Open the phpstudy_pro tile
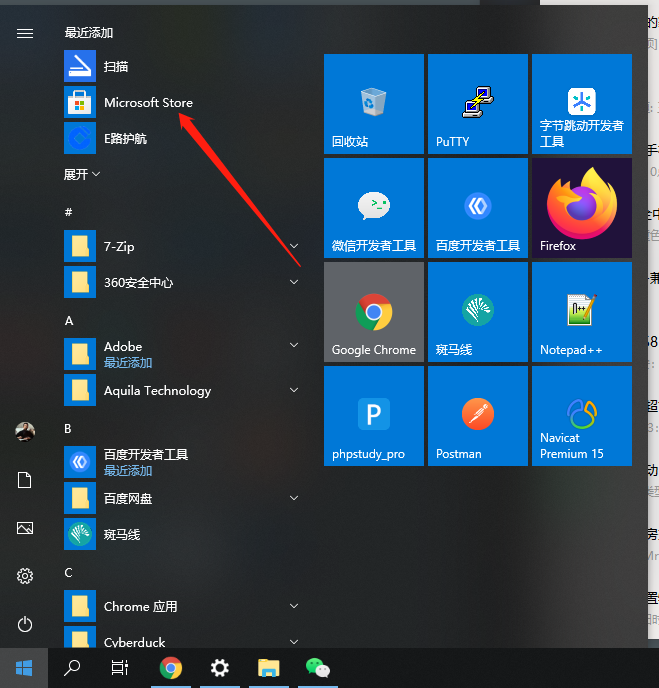Viewport: 659px width, 688px height. coord(374,416)
